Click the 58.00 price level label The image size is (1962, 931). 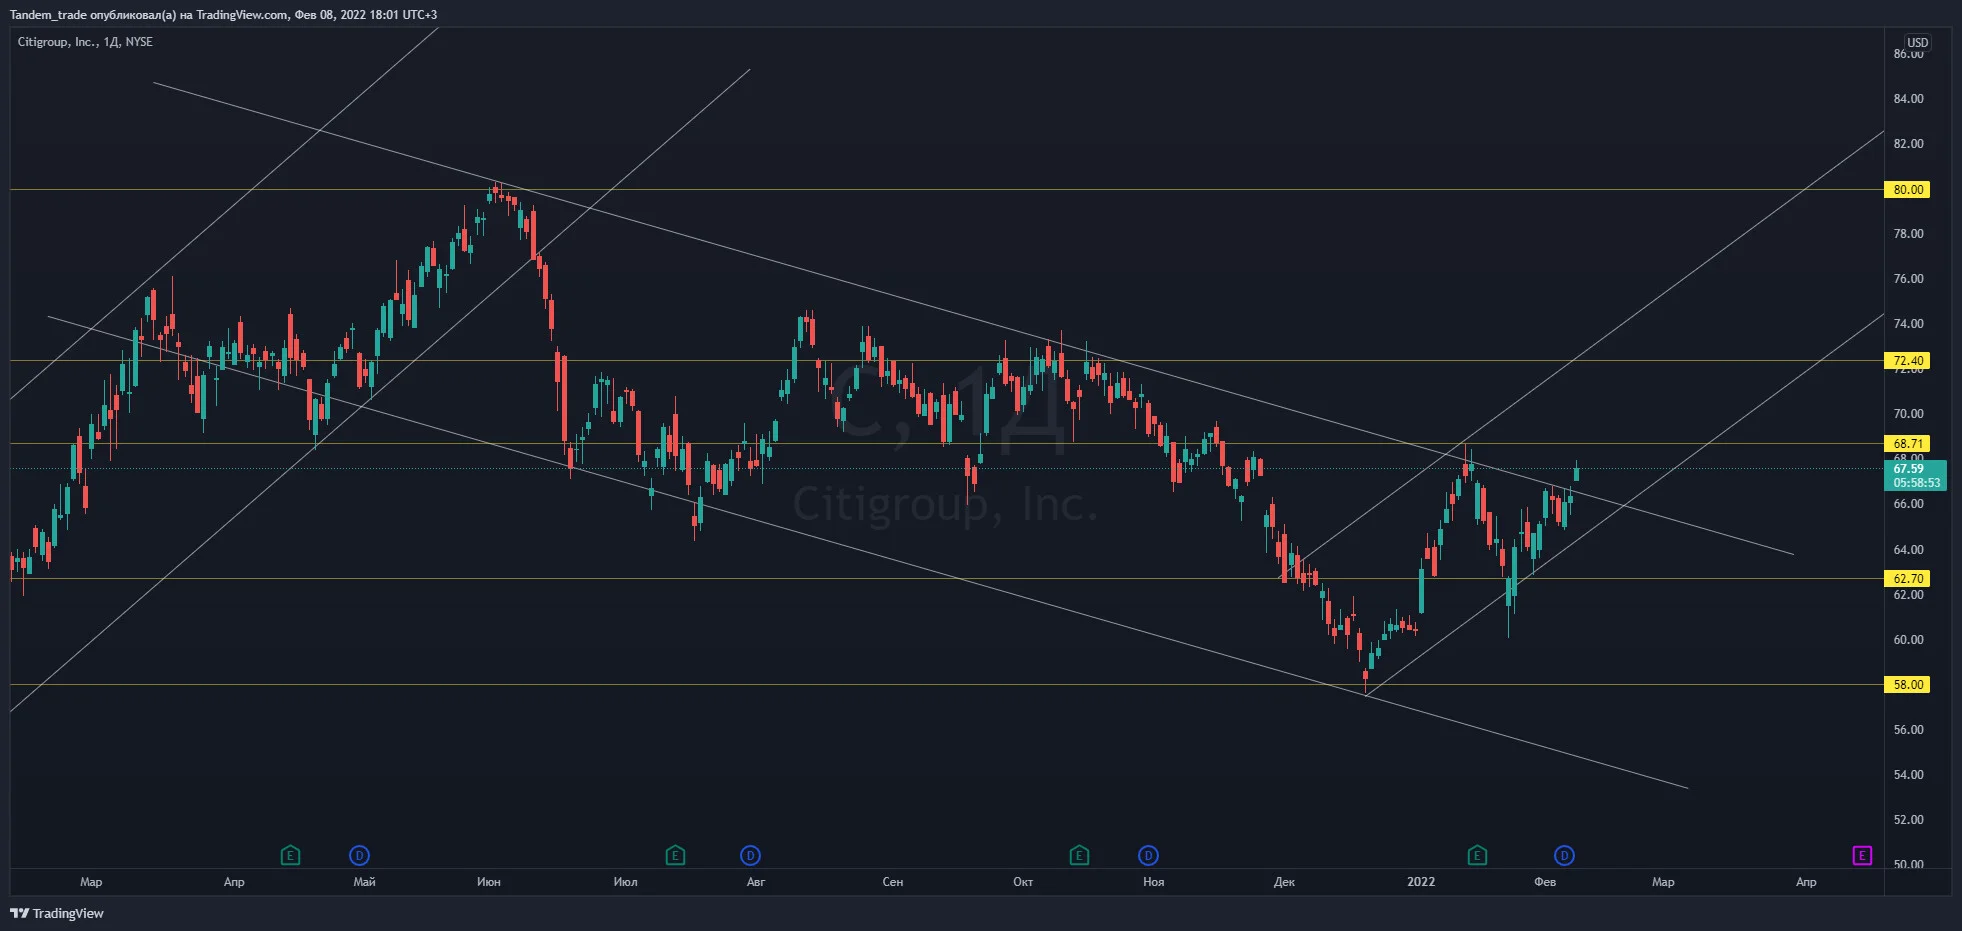(1908, 684)
